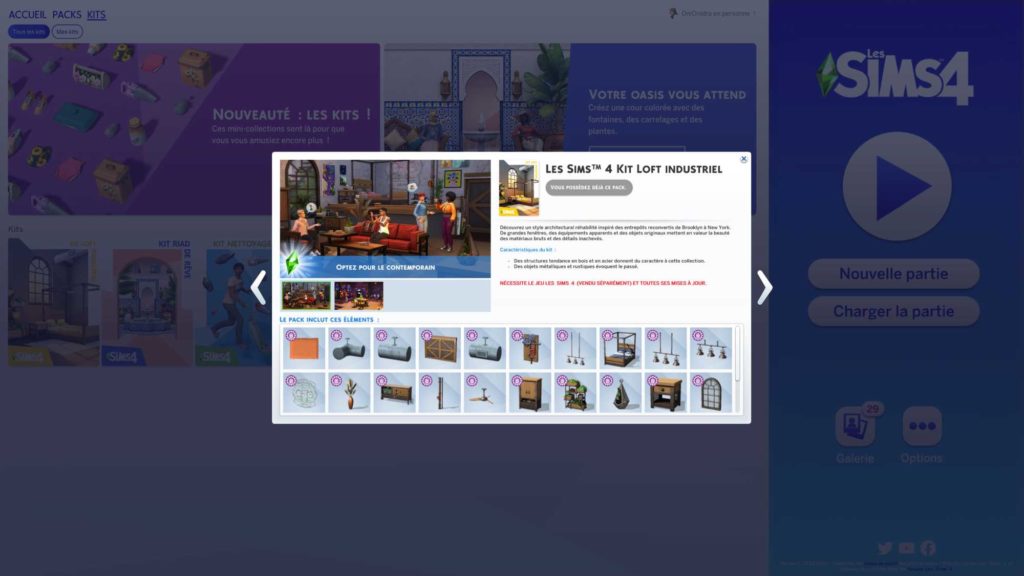Select the arched window item
The image size is (1024, 576).
click(x=711, y=393)
